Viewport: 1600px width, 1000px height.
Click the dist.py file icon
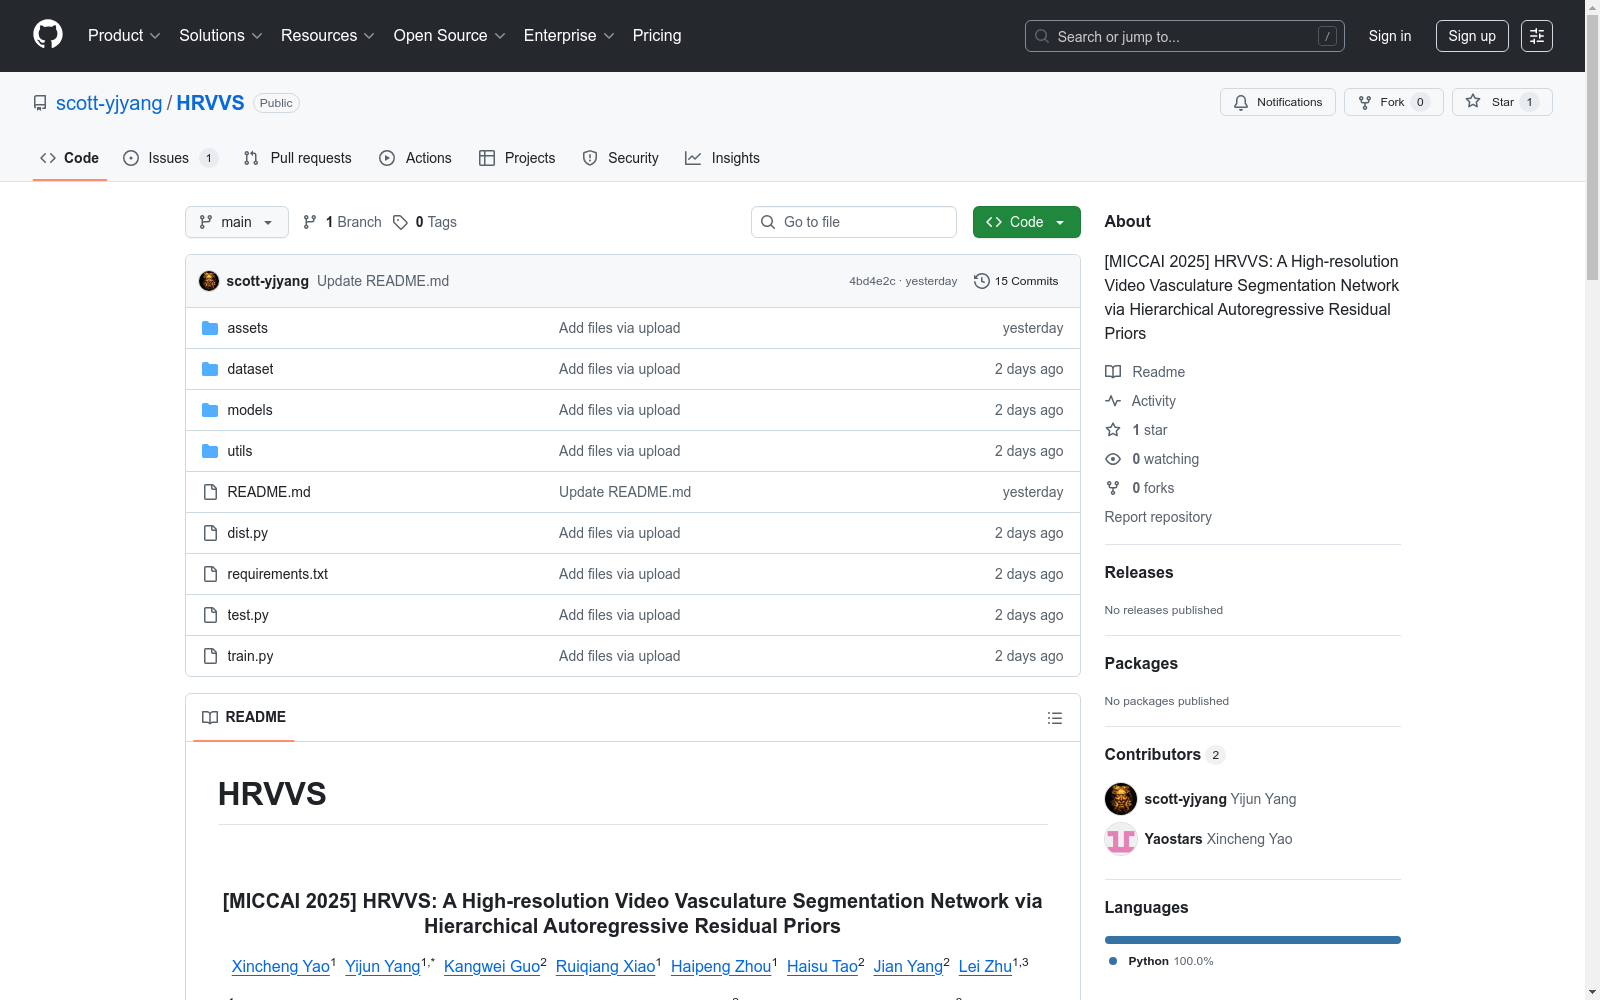click(x=210, y=533)
